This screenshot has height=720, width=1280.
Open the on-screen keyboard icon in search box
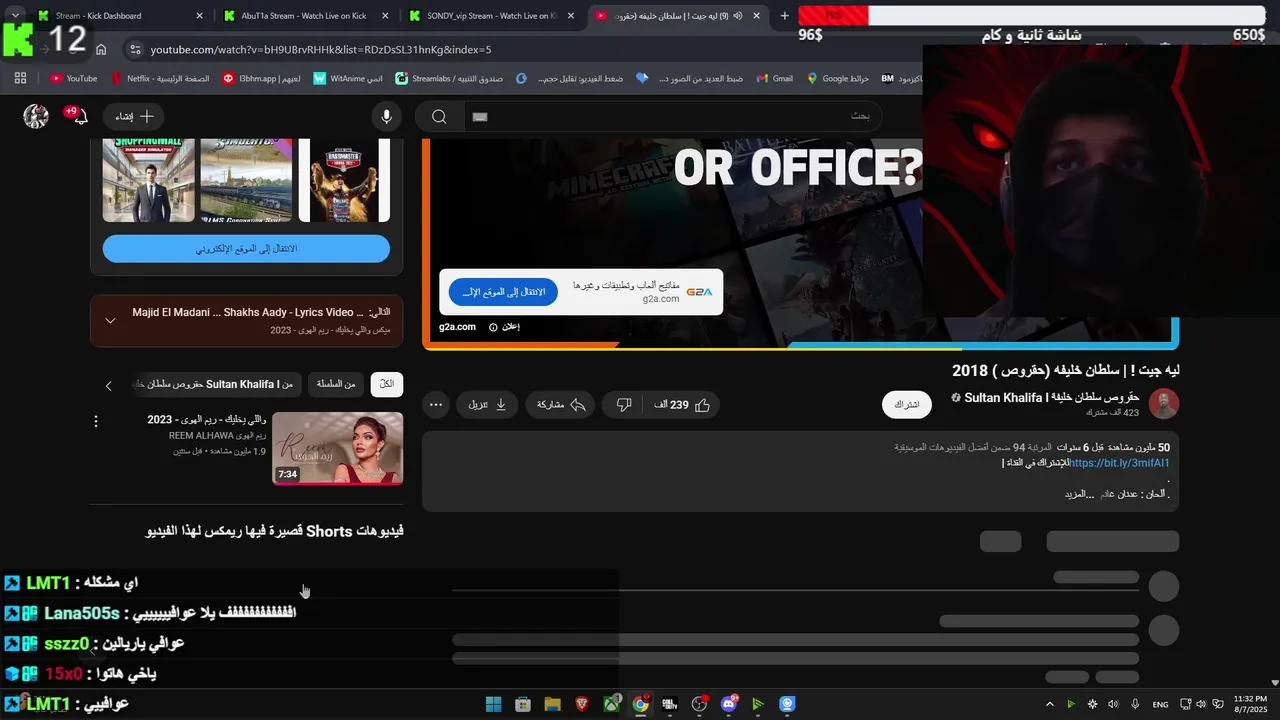click(x=480, y=117)
